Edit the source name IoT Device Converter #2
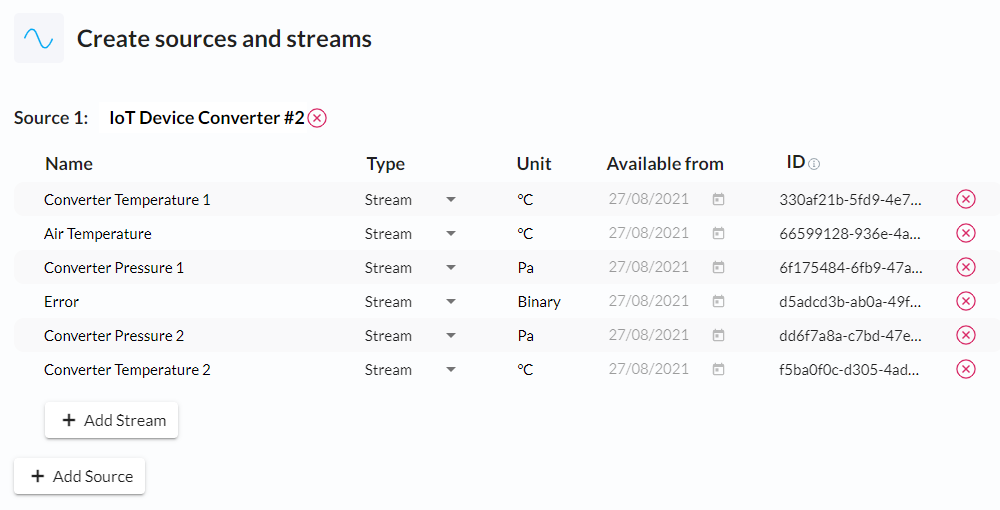1000x510 pixels. (207, 118)
